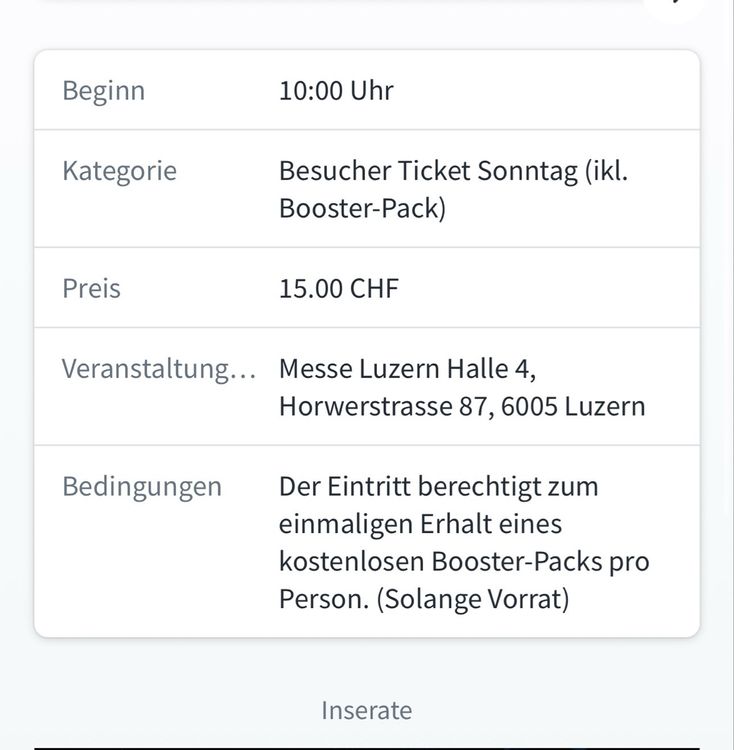Select the Kategorie label
This screenshot has width=734, height=750.
[120, 171]
